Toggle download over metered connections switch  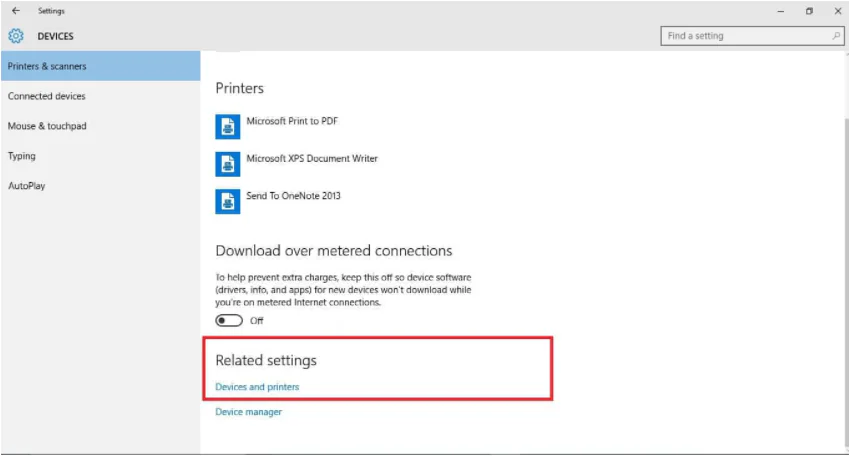point(229,320)
